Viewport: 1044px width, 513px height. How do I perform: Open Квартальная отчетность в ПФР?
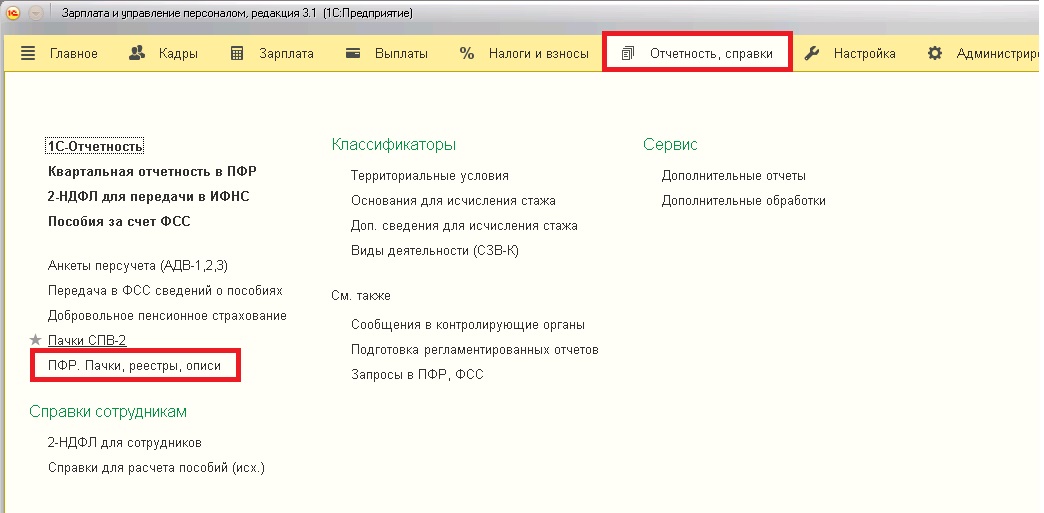(x=152, y=171)
